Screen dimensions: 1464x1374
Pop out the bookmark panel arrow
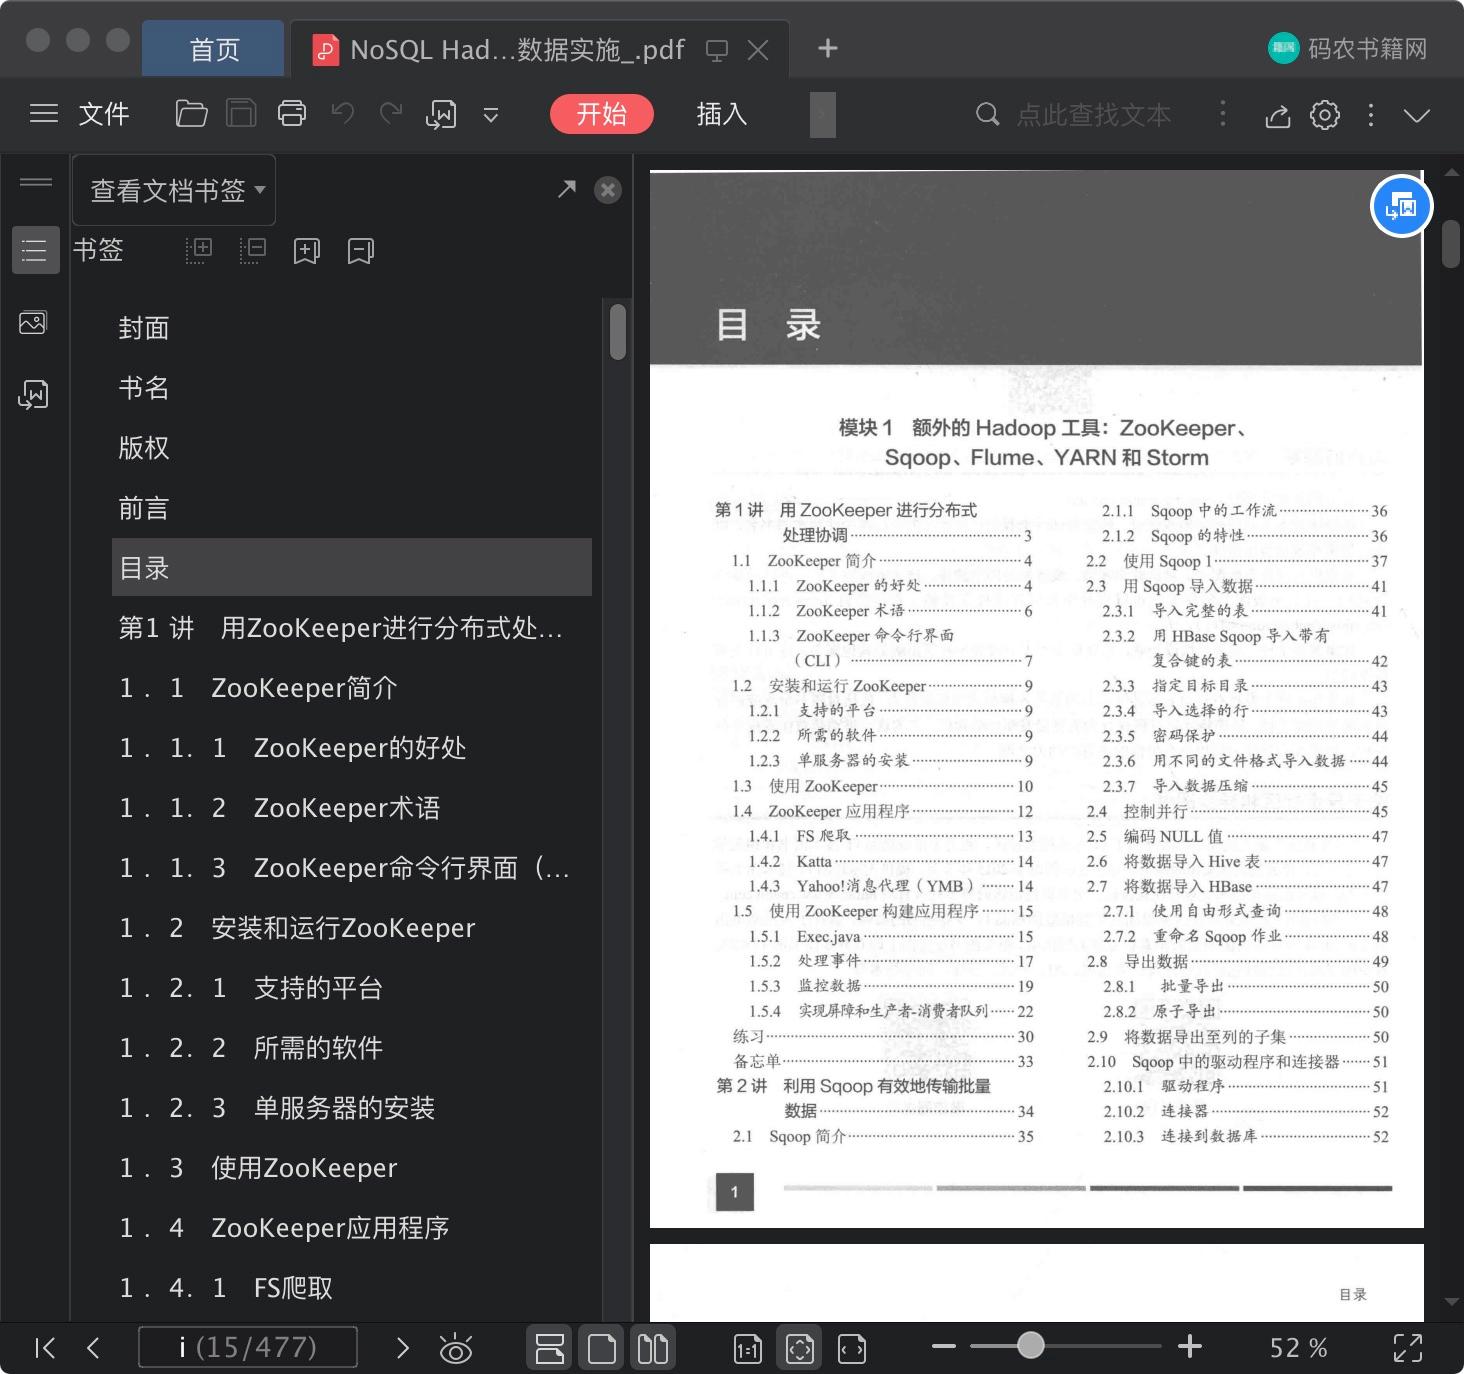566,188
